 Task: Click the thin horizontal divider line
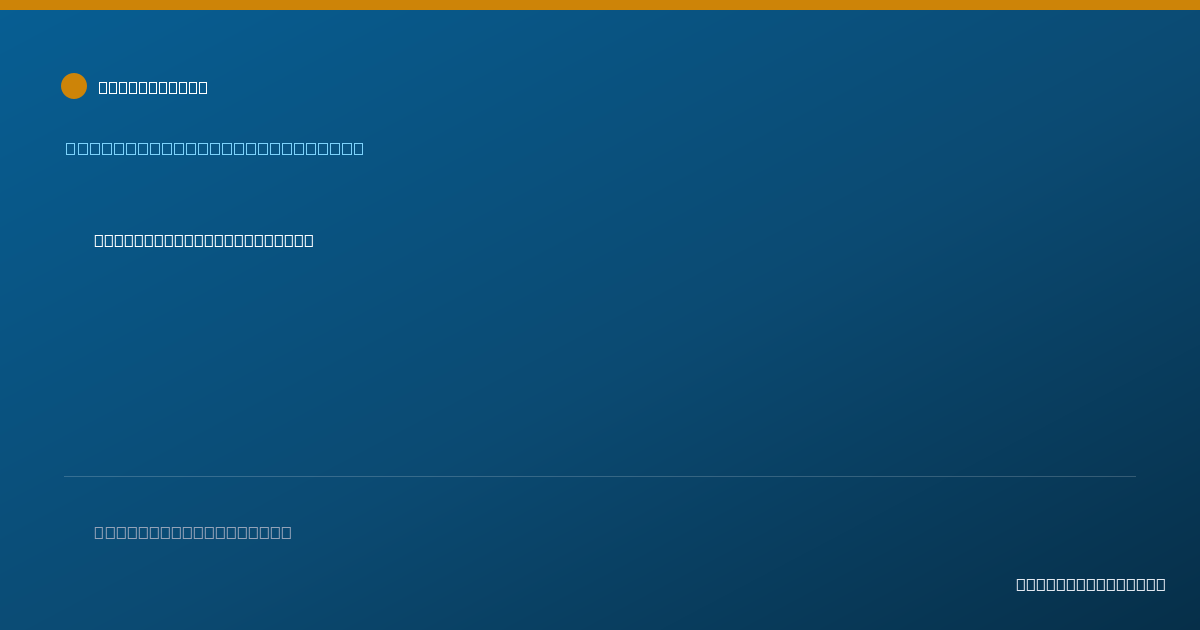[600, 476]
